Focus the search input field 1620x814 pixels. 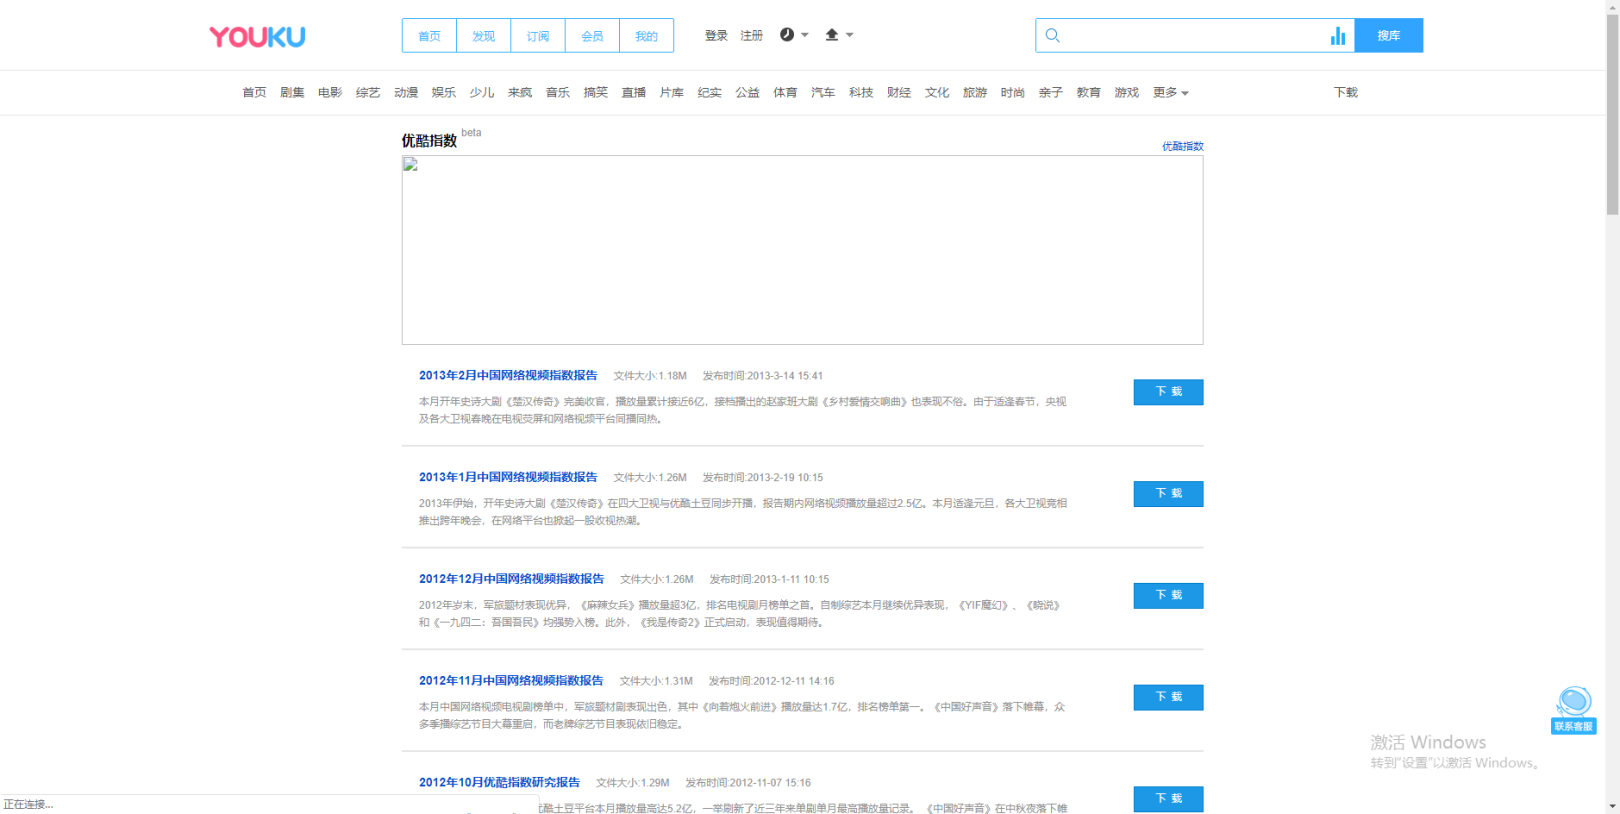tap(1190, 36)
